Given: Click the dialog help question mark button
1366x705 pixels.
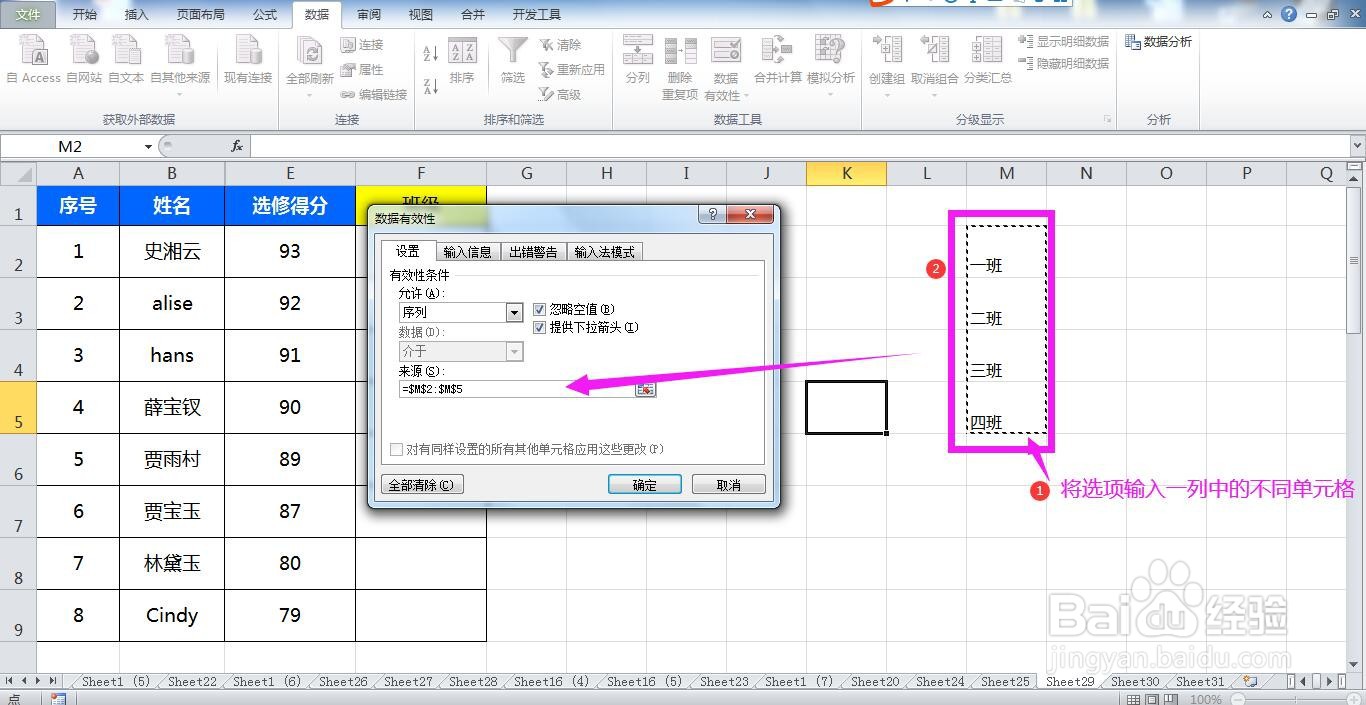Looking at the screenshot, I should coord(712,215).
